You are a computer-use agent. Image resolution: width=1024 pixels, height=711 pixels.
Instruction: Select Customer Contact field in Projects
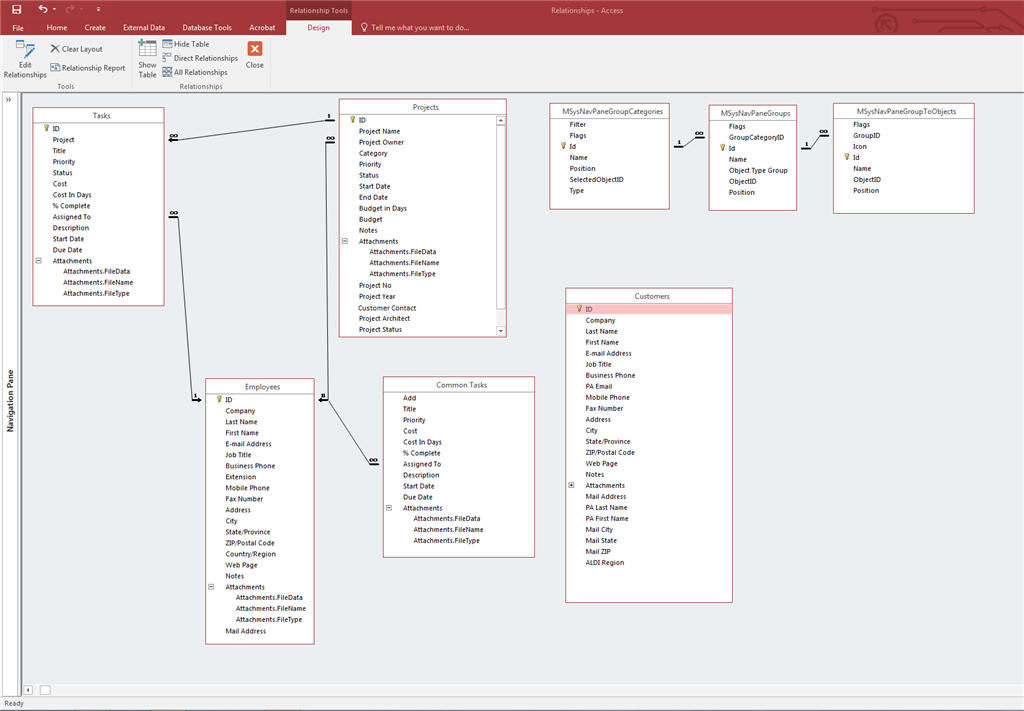tap(387, 308)
